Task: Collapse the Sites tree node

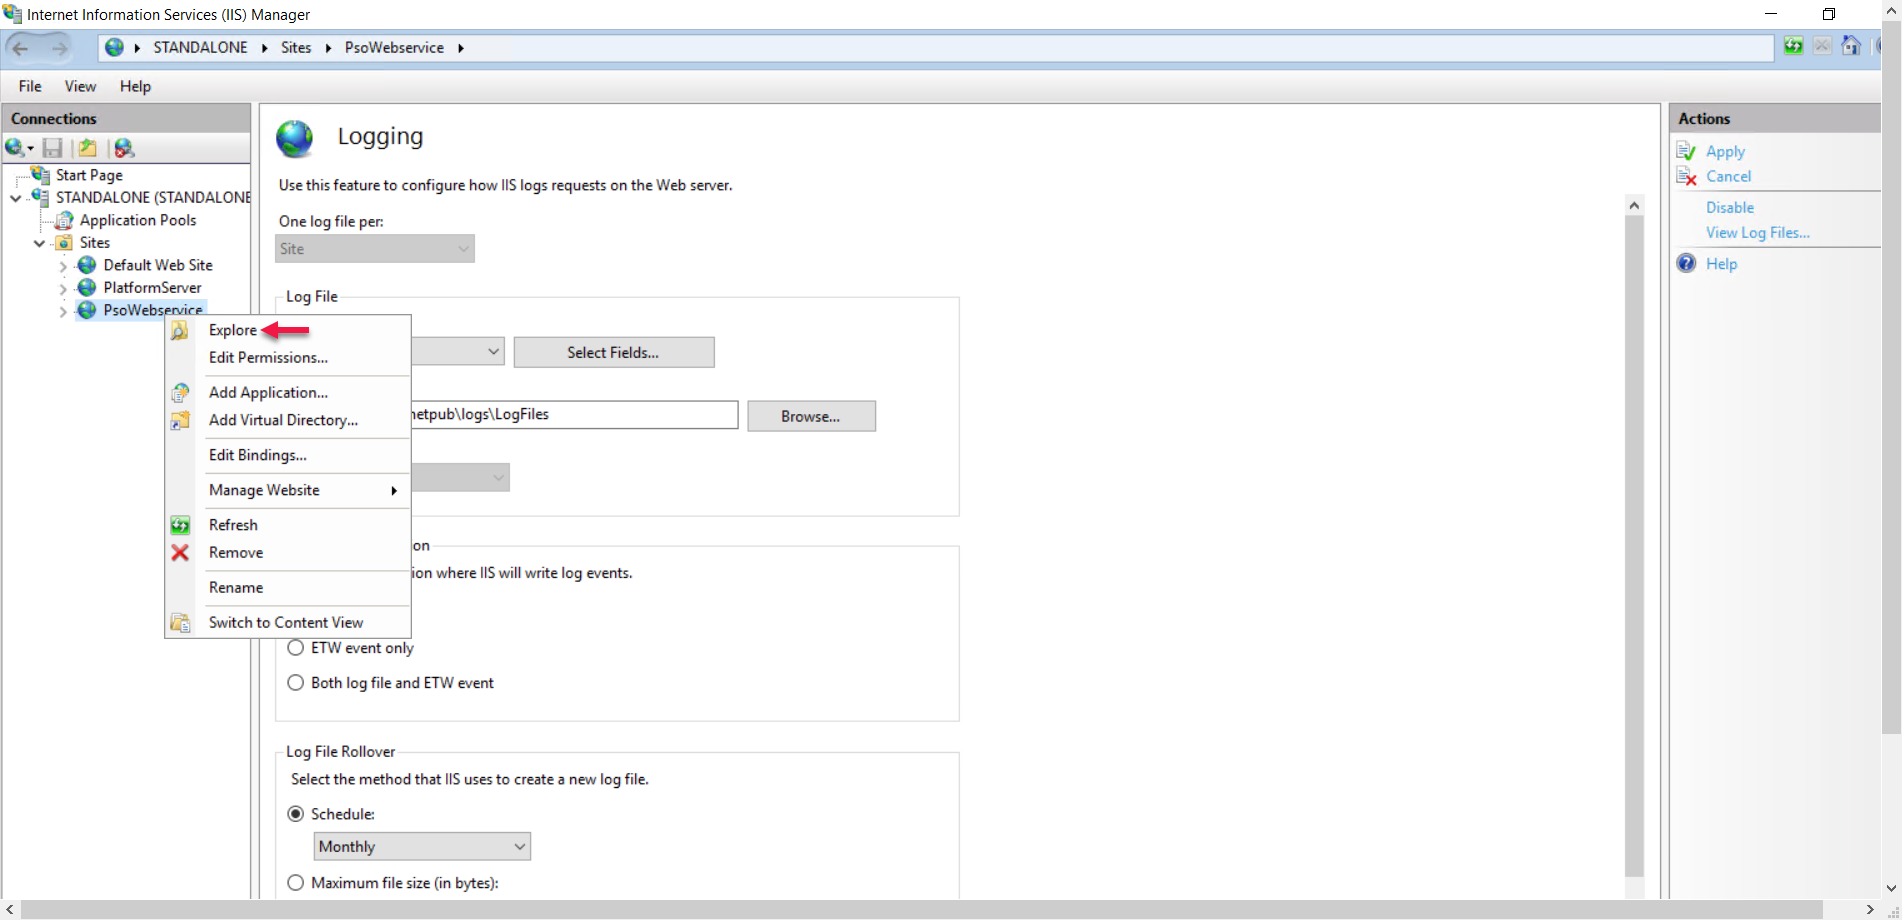Action: (x=40, y=243)
